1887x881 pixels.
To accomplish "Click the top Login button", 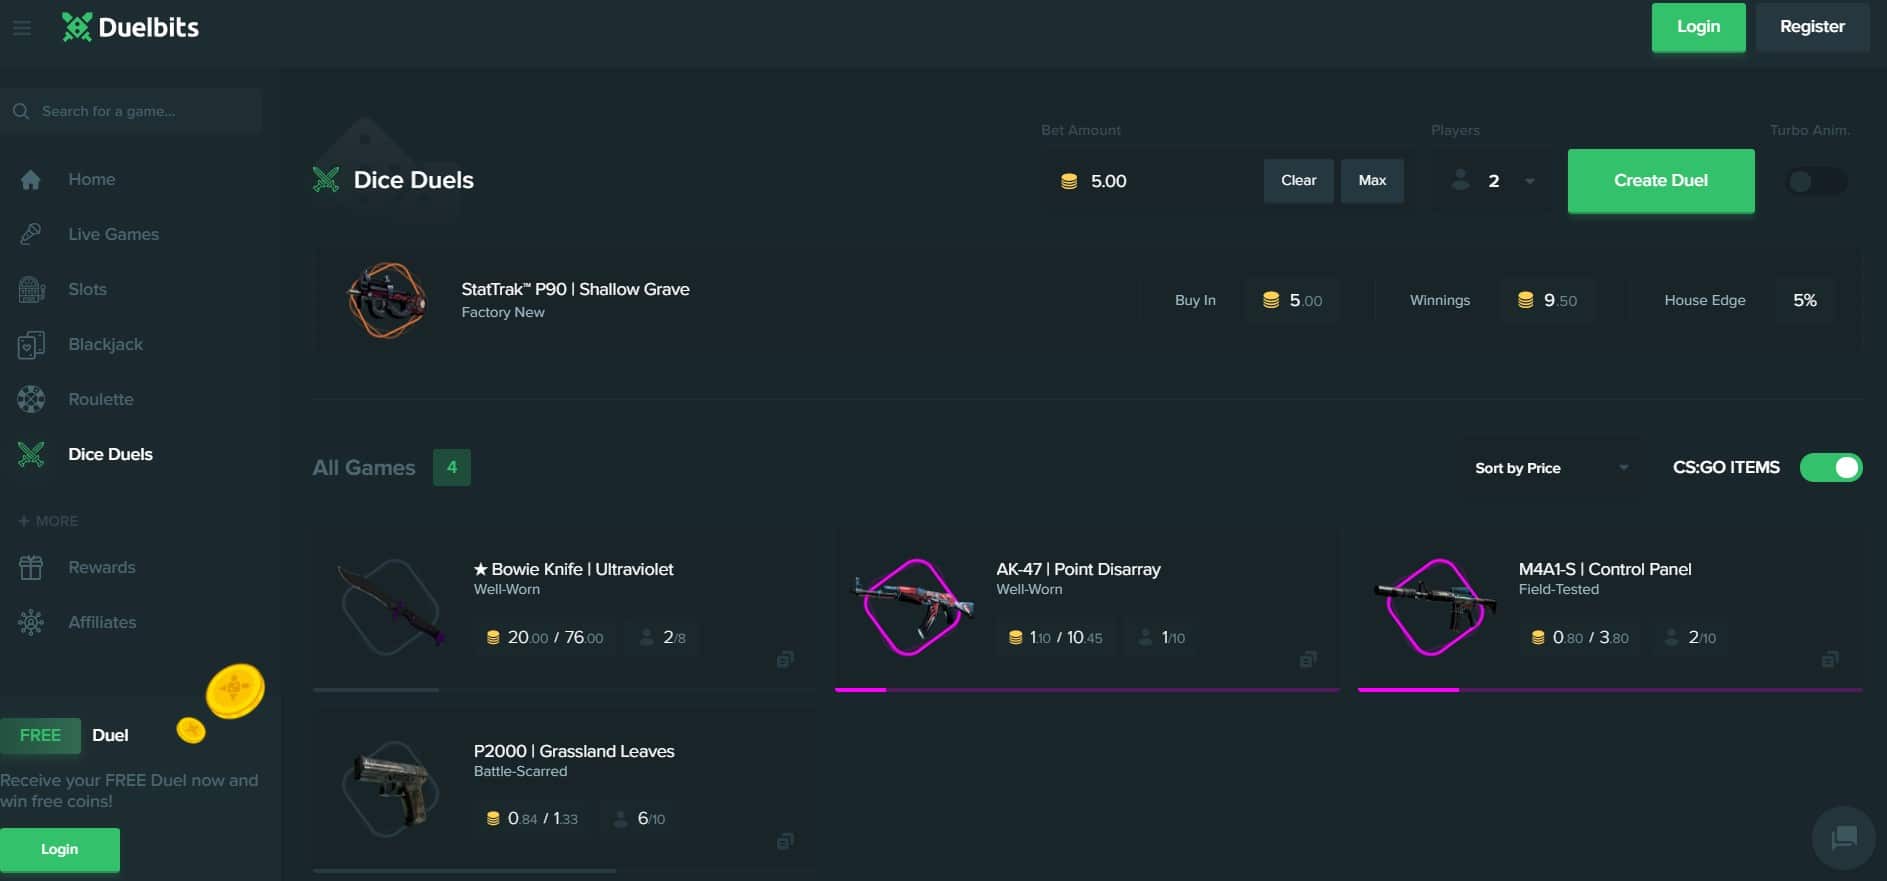I will coord(1698,27).
